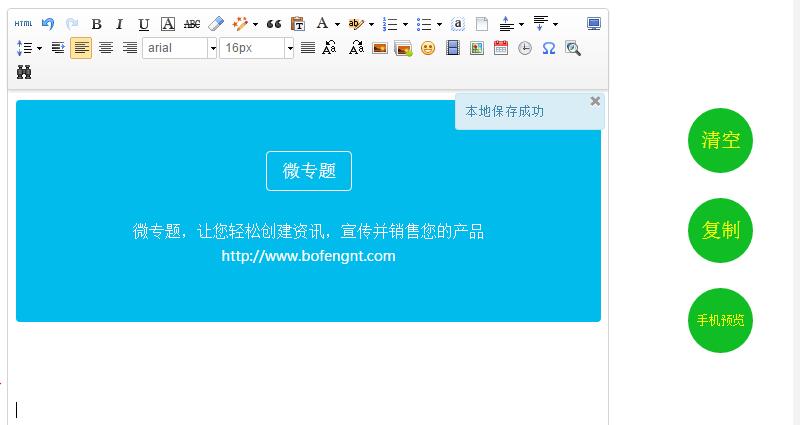The image size is (800, 425).
Task: Toggle the character border icon
Action: [x=168, y=24]
